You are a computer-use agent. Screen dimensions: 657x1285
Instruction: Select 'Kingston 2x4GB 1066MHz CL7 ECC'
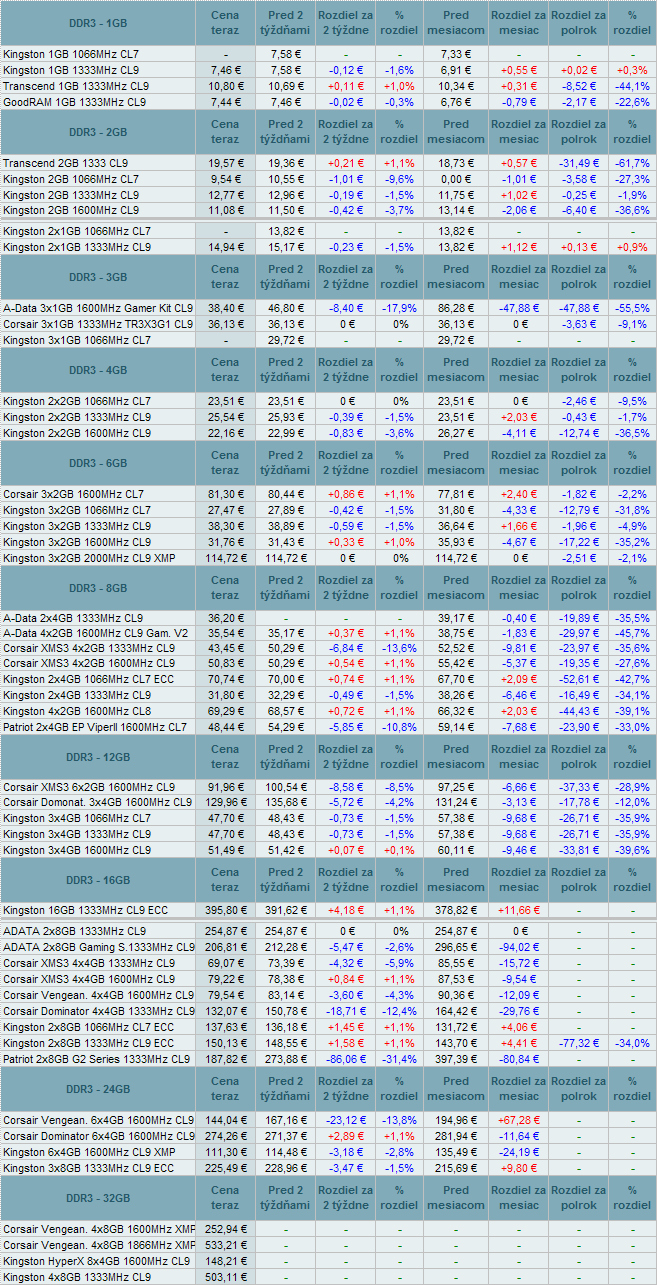tap(88, 679)
